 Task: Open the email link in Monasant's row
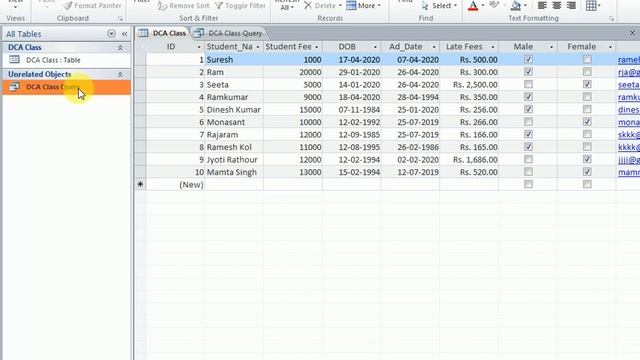[x=629, y=122]
